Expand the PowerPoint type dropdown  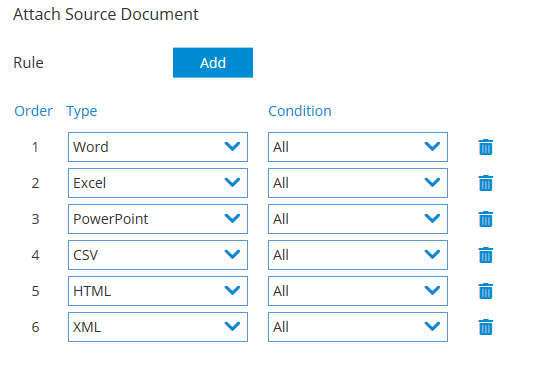158,219
